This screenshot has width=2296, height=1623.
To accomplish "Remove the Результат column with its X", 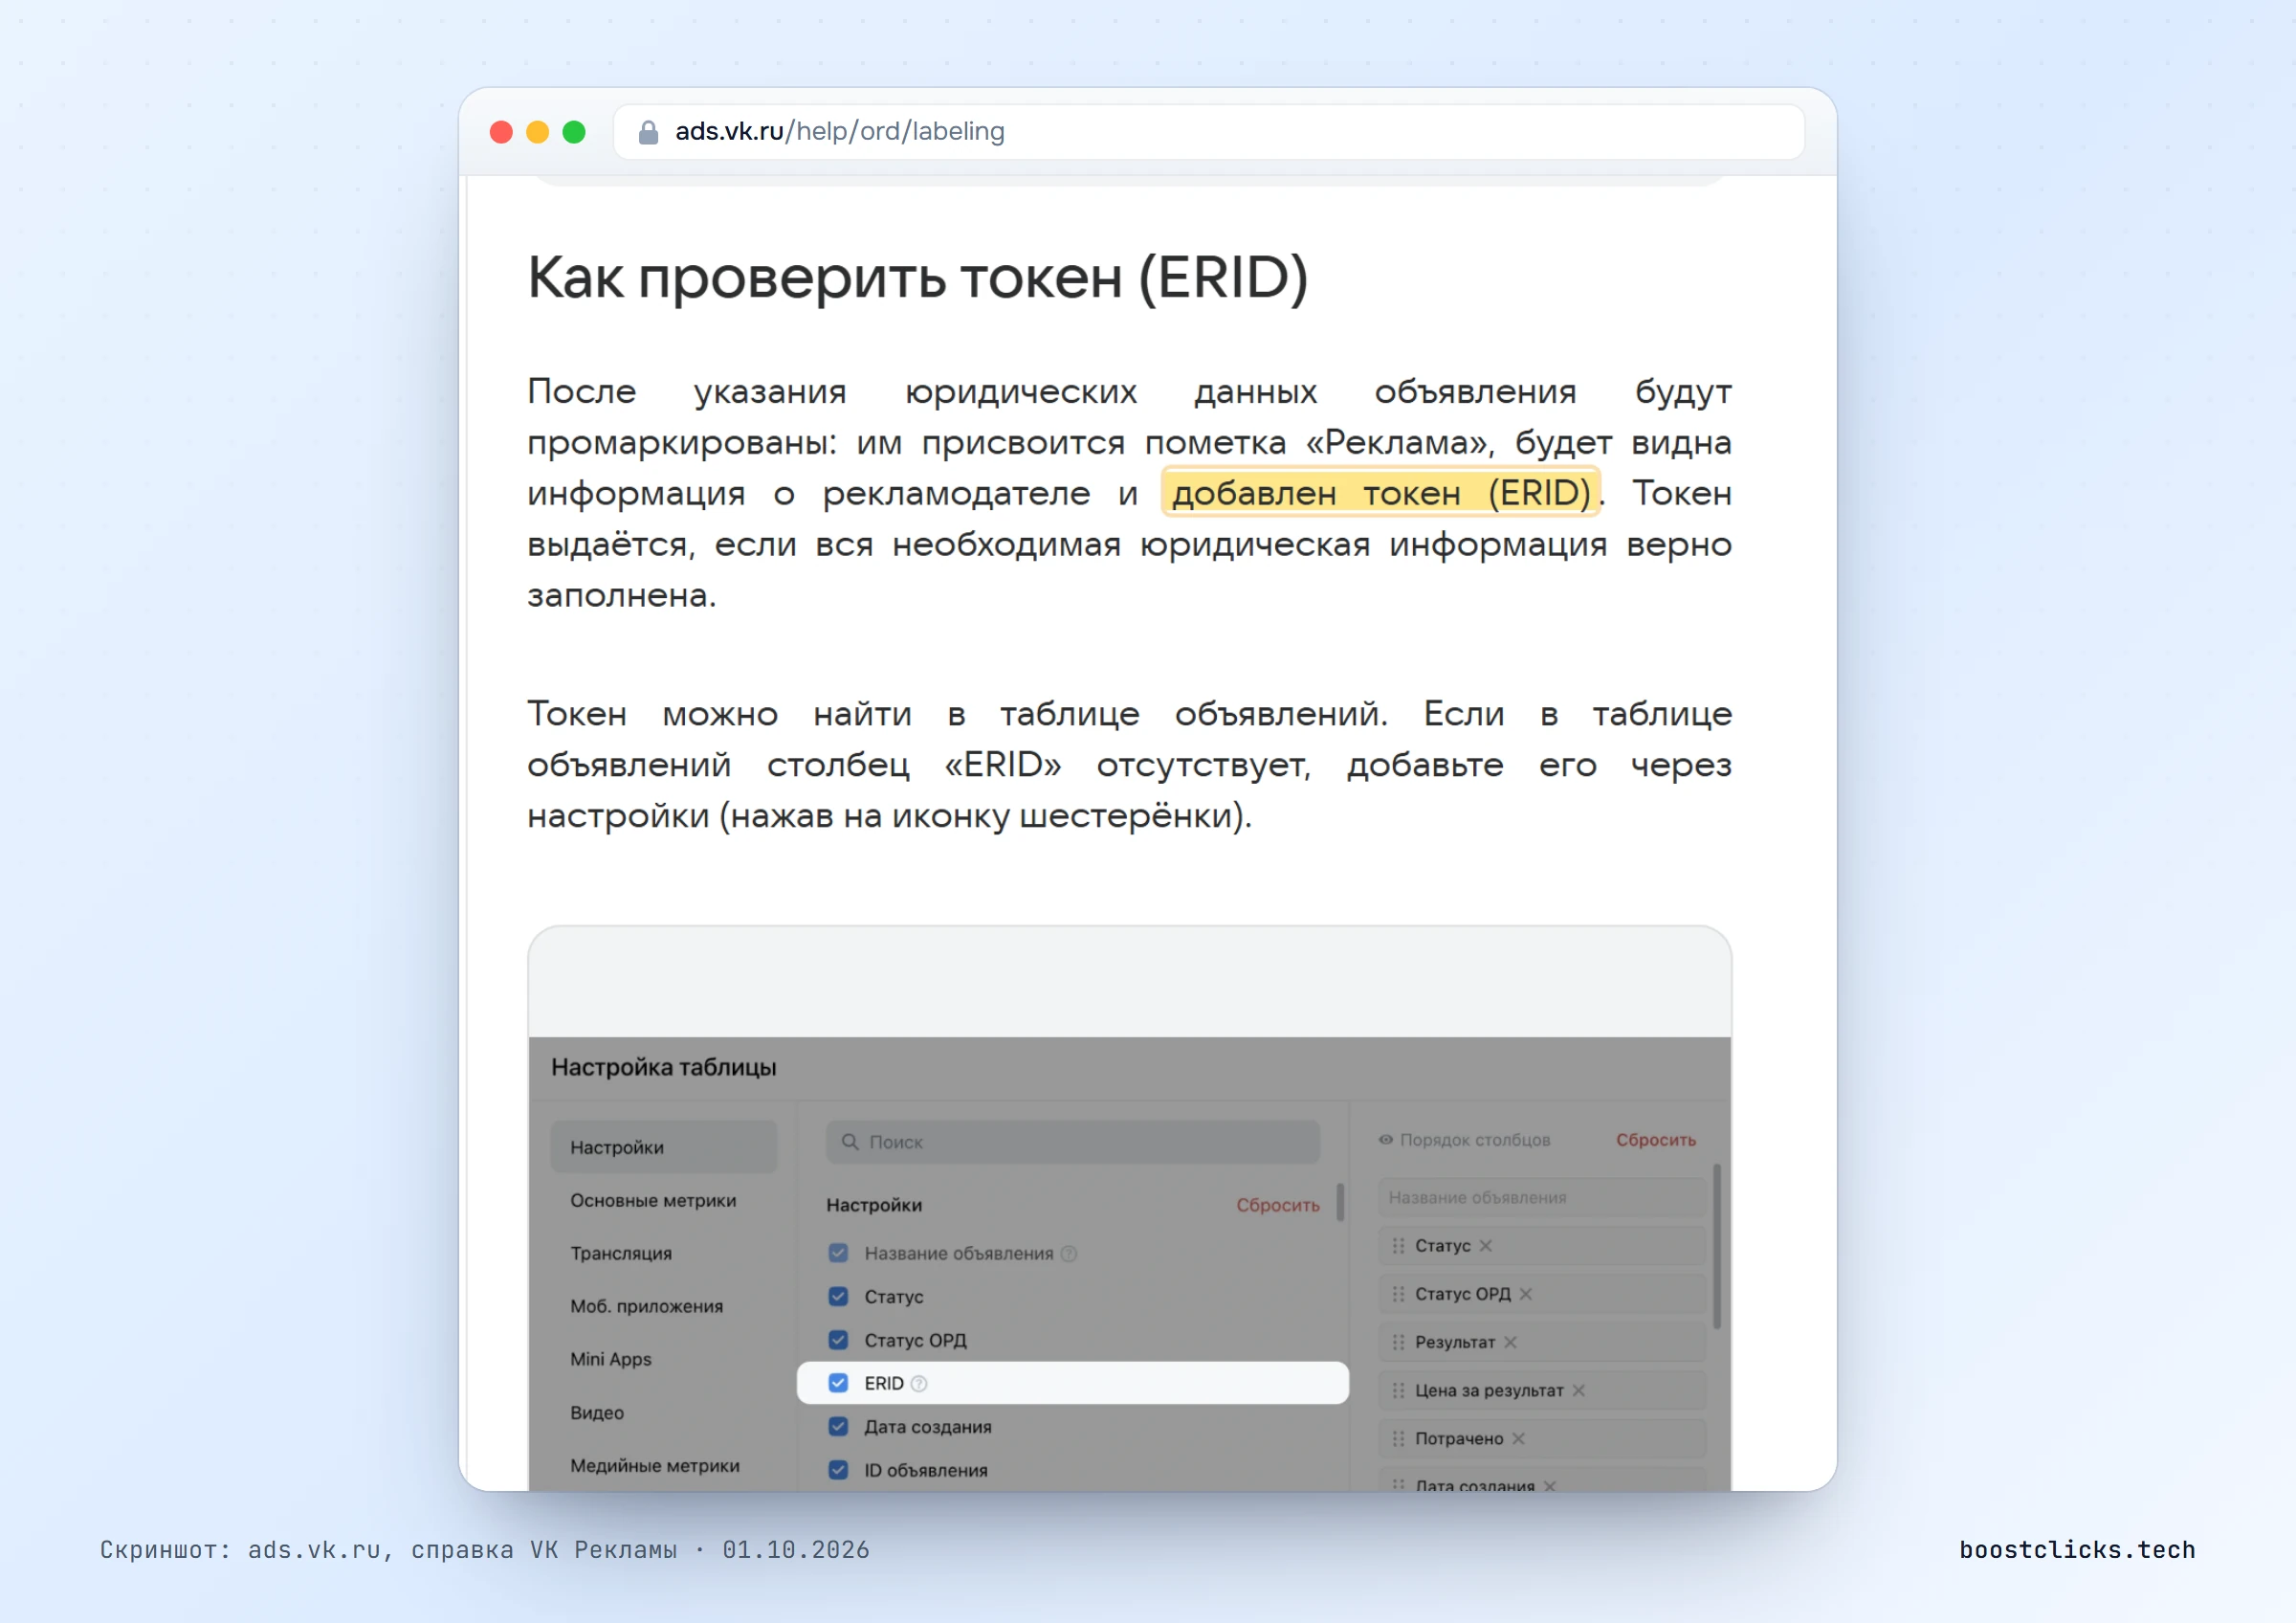I will click(1510, 1341).
